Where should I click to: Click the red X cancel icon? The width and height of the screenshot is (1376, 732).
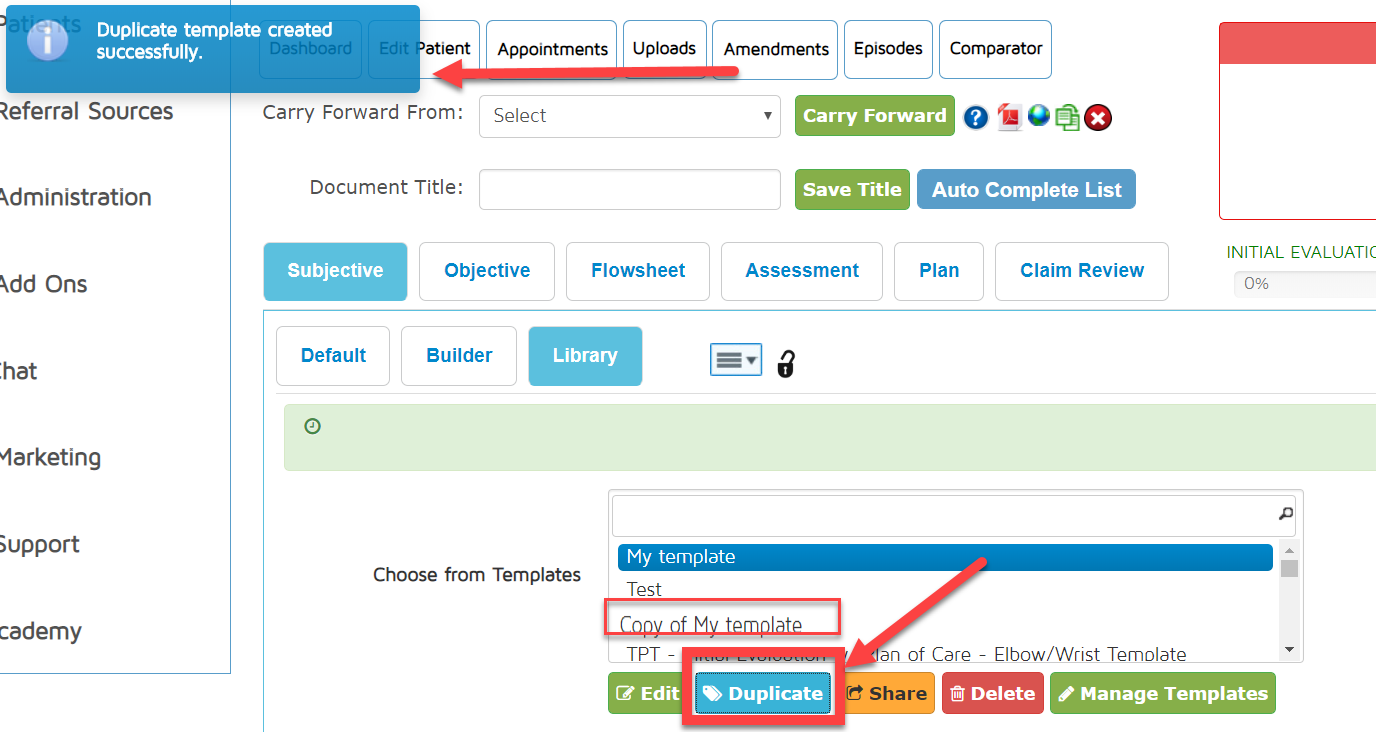(x=1098, y=118)
